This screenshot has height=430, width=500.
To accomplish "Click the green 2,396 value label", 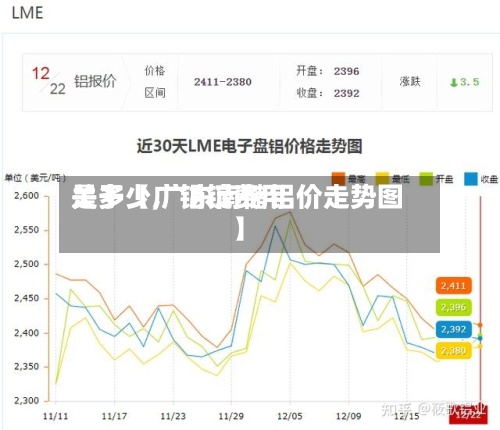I will [453, 307].
